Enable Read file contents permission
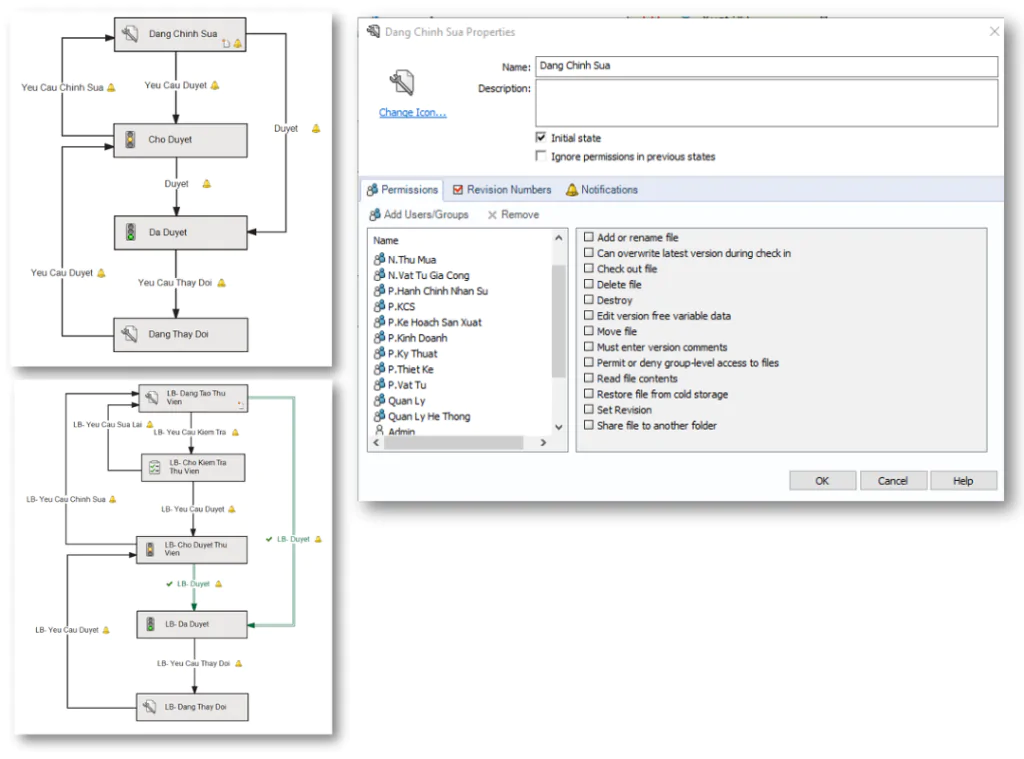 pyautogui.click(x=589, y=378)
